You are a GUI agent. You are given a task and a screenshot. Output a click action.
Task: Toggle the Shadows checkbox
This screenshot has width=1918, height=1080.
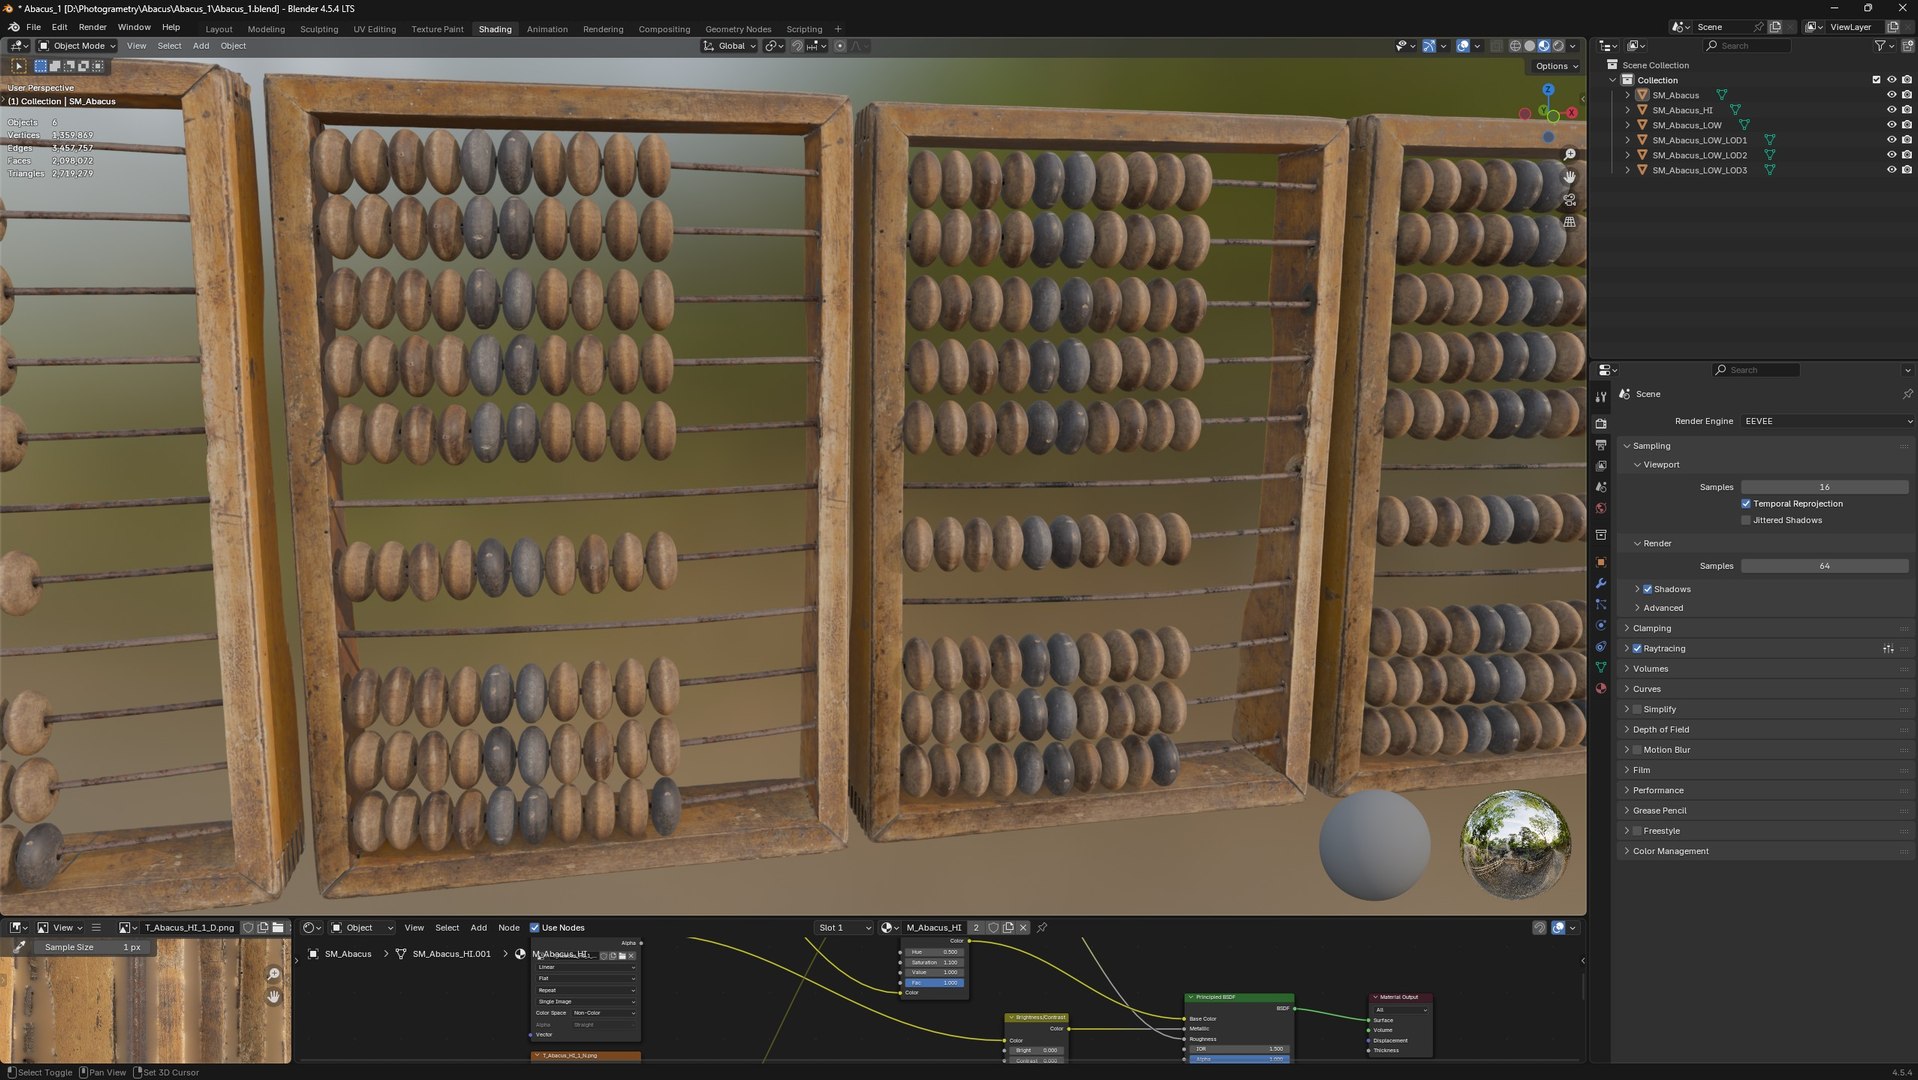coord(1647,589)
